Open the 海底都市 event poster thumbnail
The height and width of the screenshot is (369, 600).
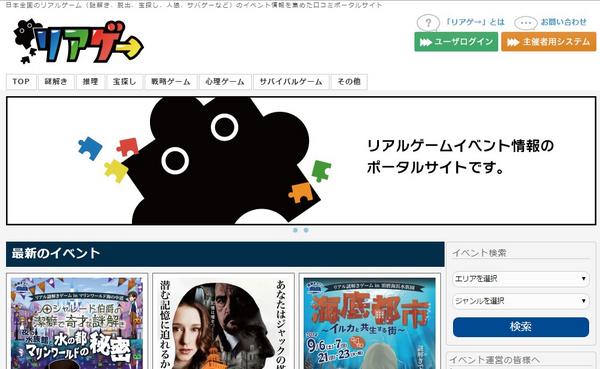point(370,323)
